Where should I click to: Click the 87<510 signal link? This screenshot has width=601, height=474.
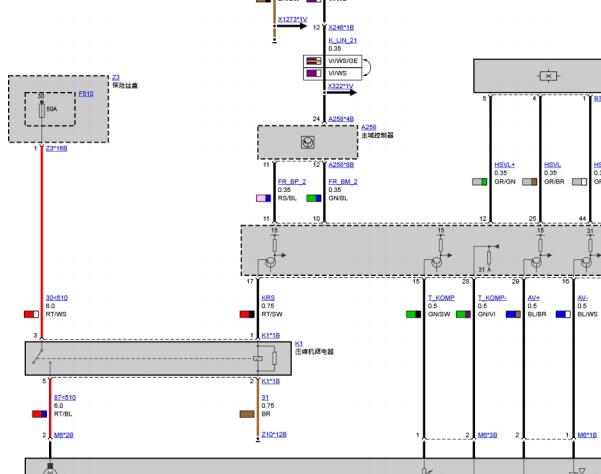[x=65, y=397]
